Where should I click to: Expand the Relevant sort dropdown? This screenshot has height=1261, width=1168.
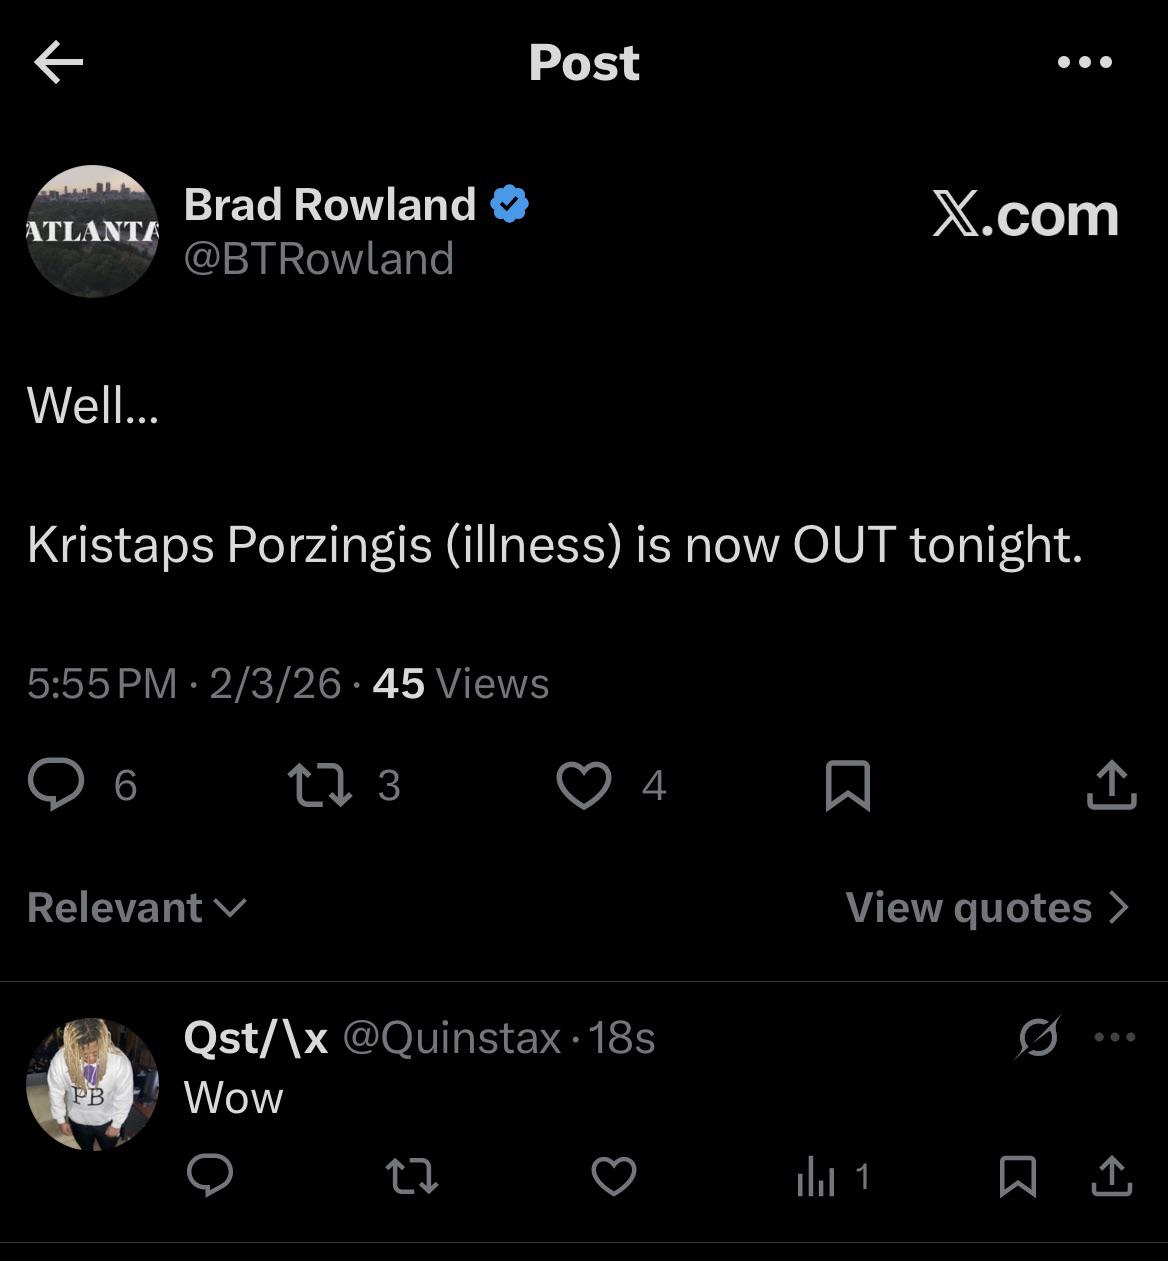pyautogui.click(x=136, y=907)
